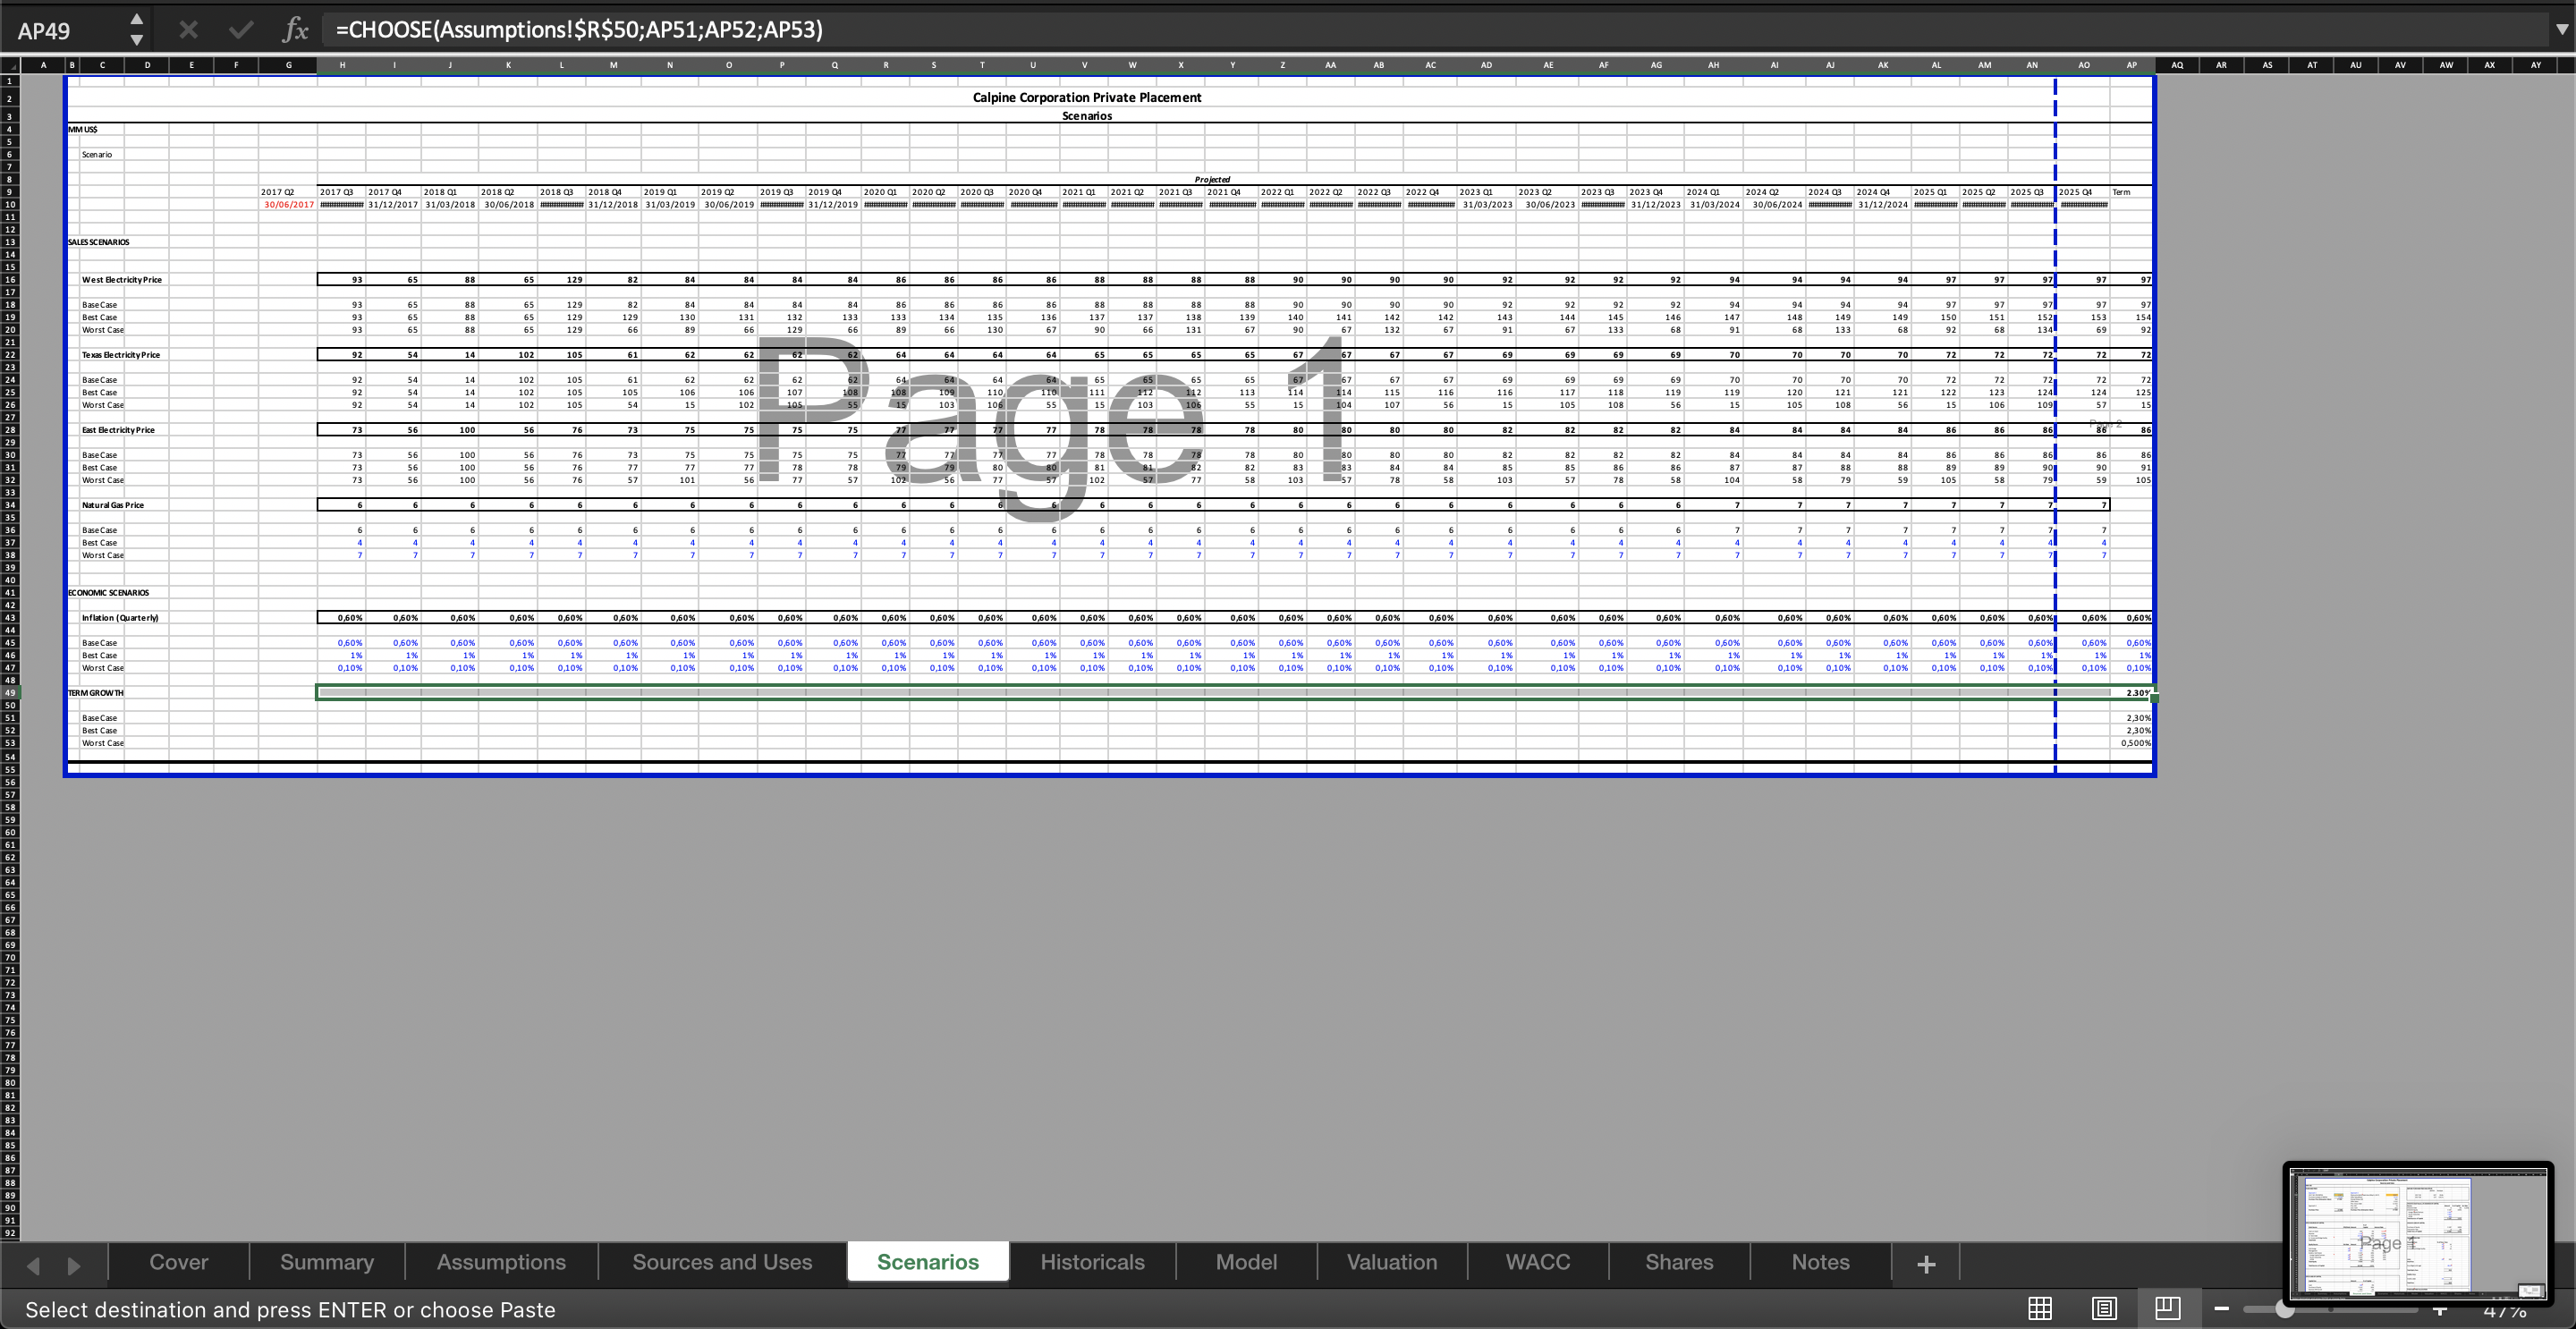Open the Sources and Uses sheet tab
Screen dimensions: 2576x1329
722,1262
